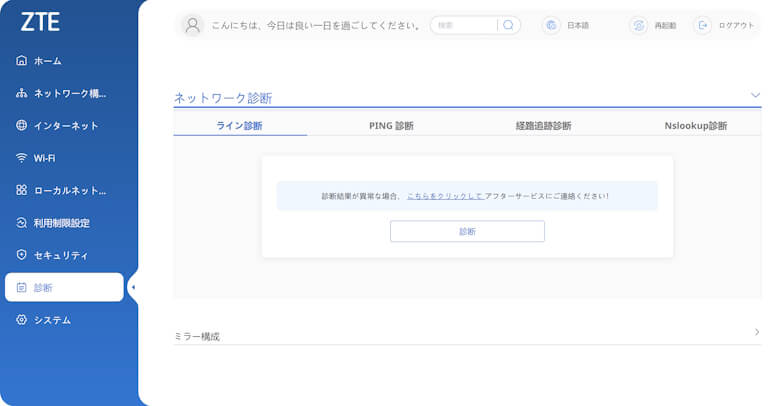Click the Internet globe icon
This screenshot has width=780, height=406.
pyautogui.click(x=21, y=126)
